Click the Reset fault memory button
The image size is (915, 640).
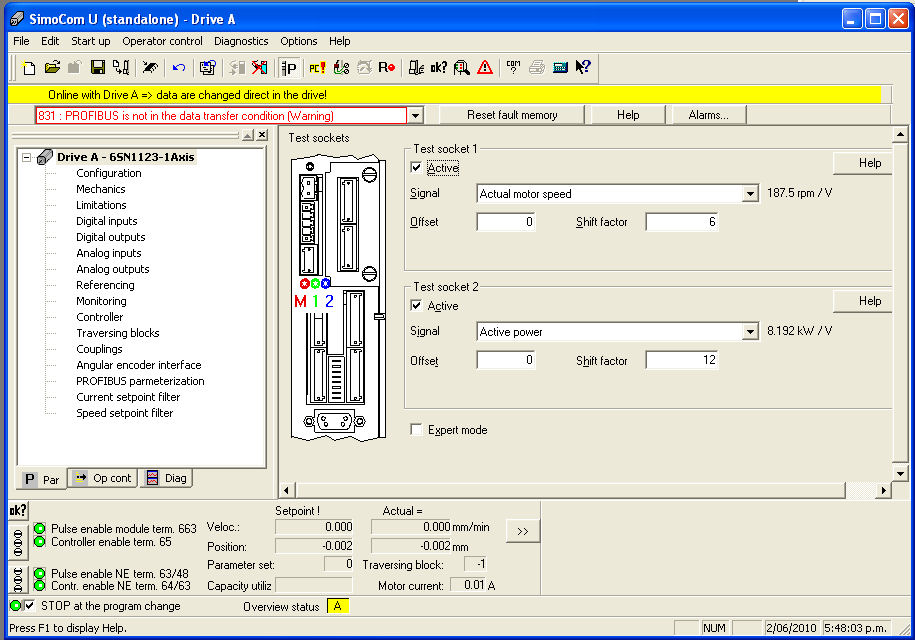click(512, 115)
